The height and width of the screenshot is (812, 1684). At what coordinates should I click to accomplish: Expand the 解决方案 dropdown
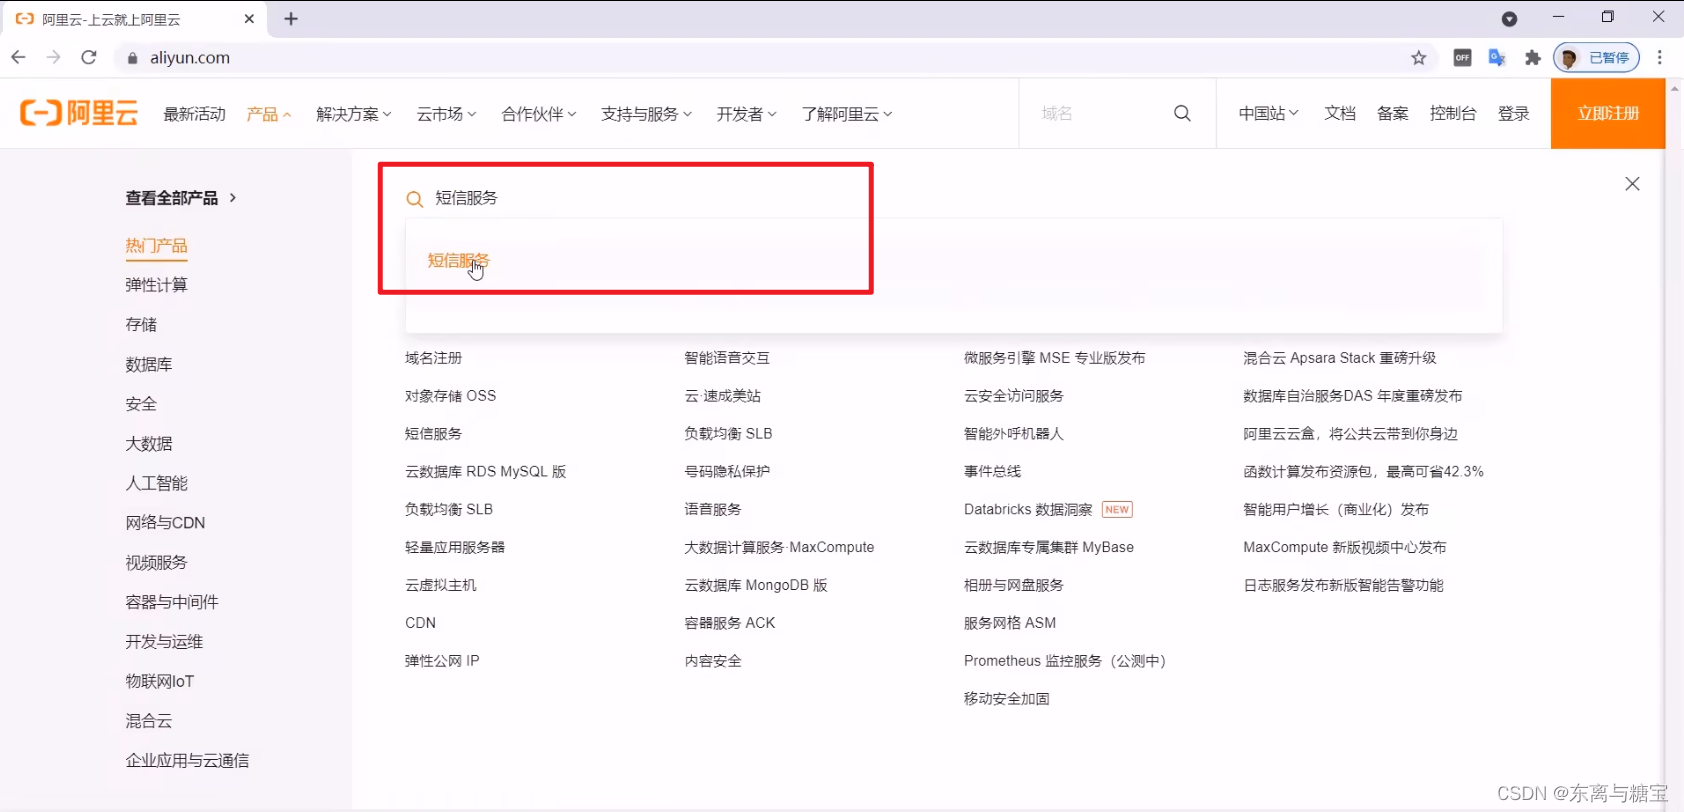[354, 114]
